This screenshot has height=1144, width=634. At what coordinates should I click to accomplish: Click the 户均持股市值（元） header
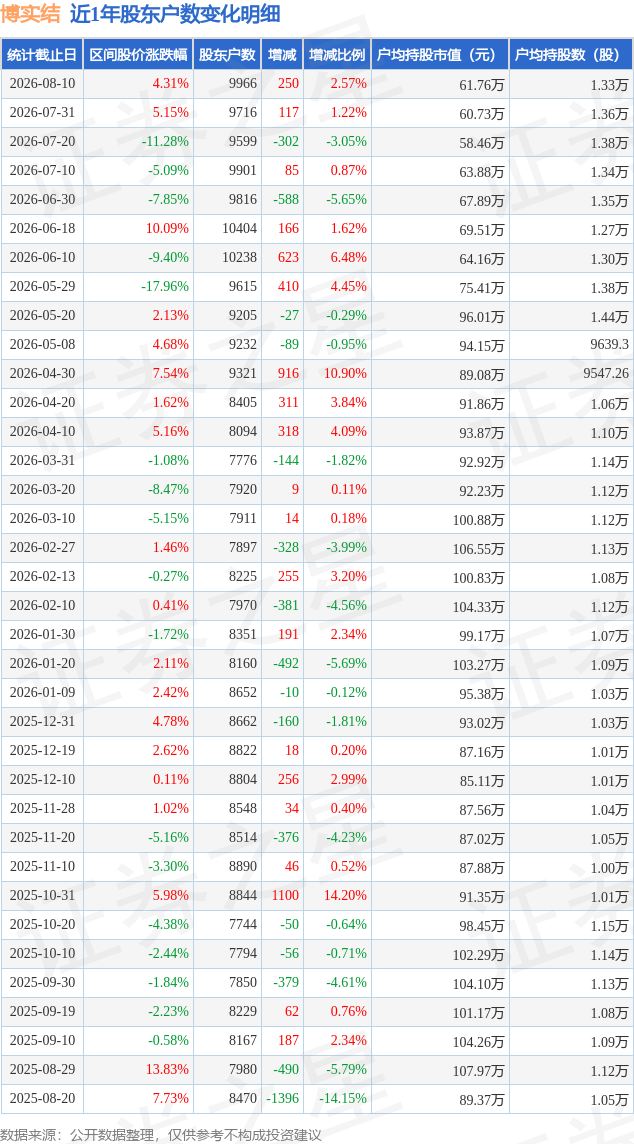[439, 55]
